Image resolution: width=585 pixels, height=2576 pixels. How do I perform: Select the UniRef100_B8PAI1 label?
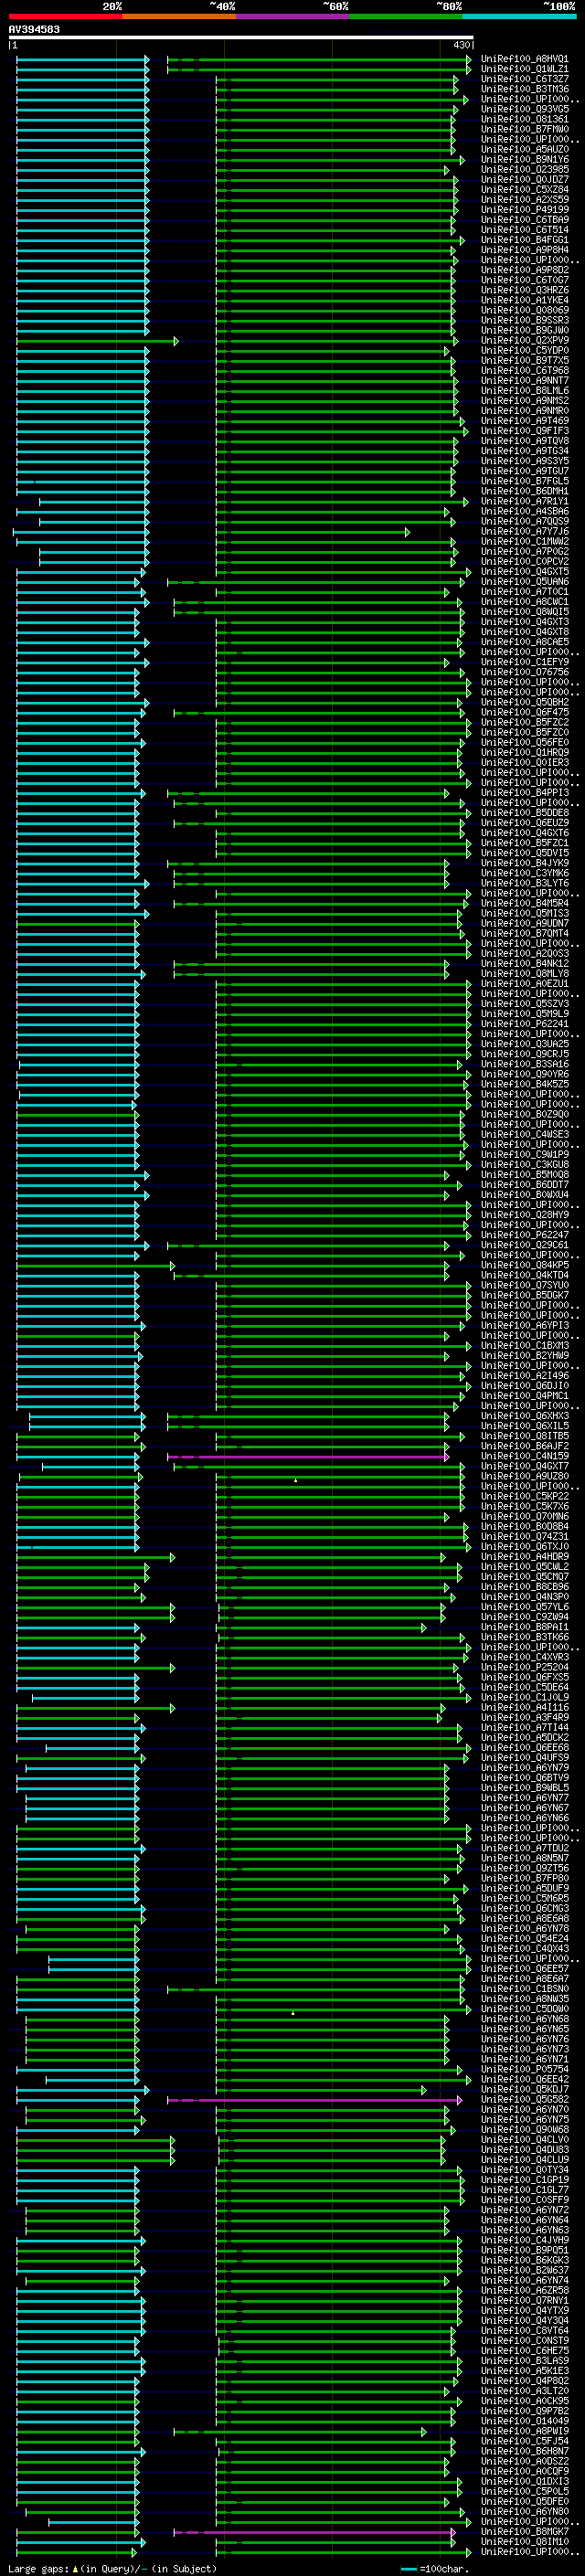525,1627
